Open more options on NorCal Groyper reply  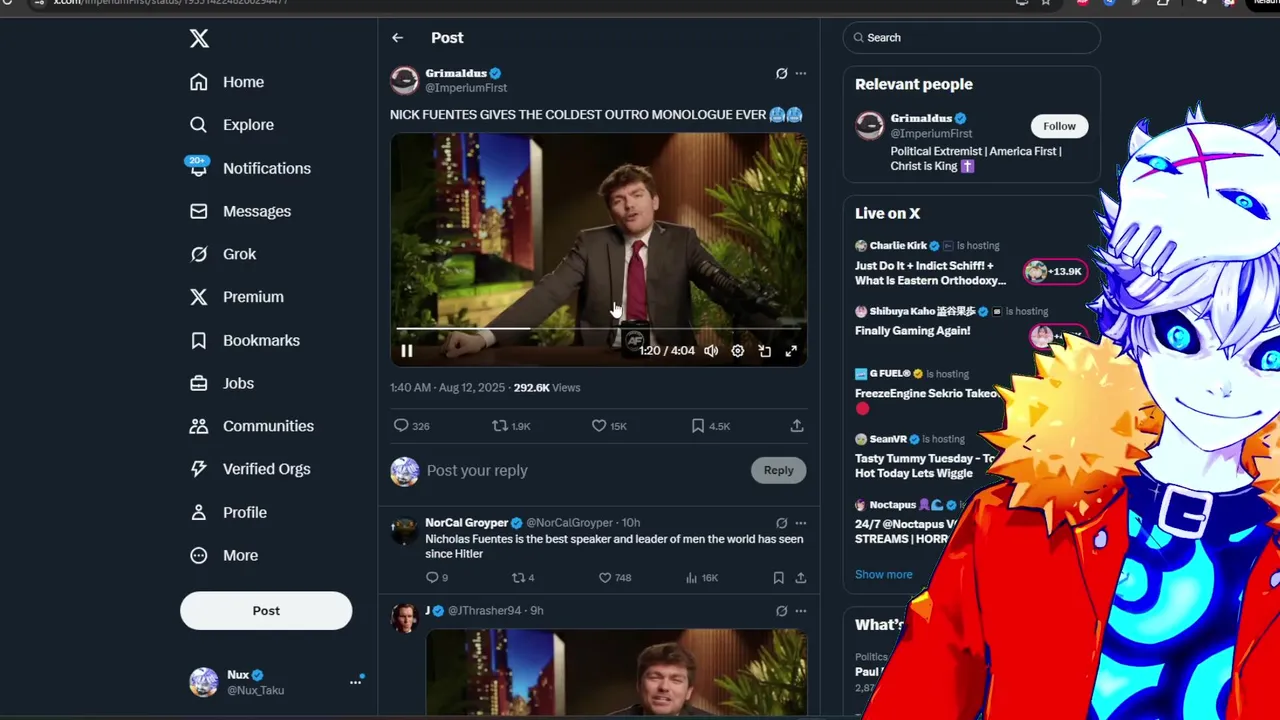(x=800, y=522)
